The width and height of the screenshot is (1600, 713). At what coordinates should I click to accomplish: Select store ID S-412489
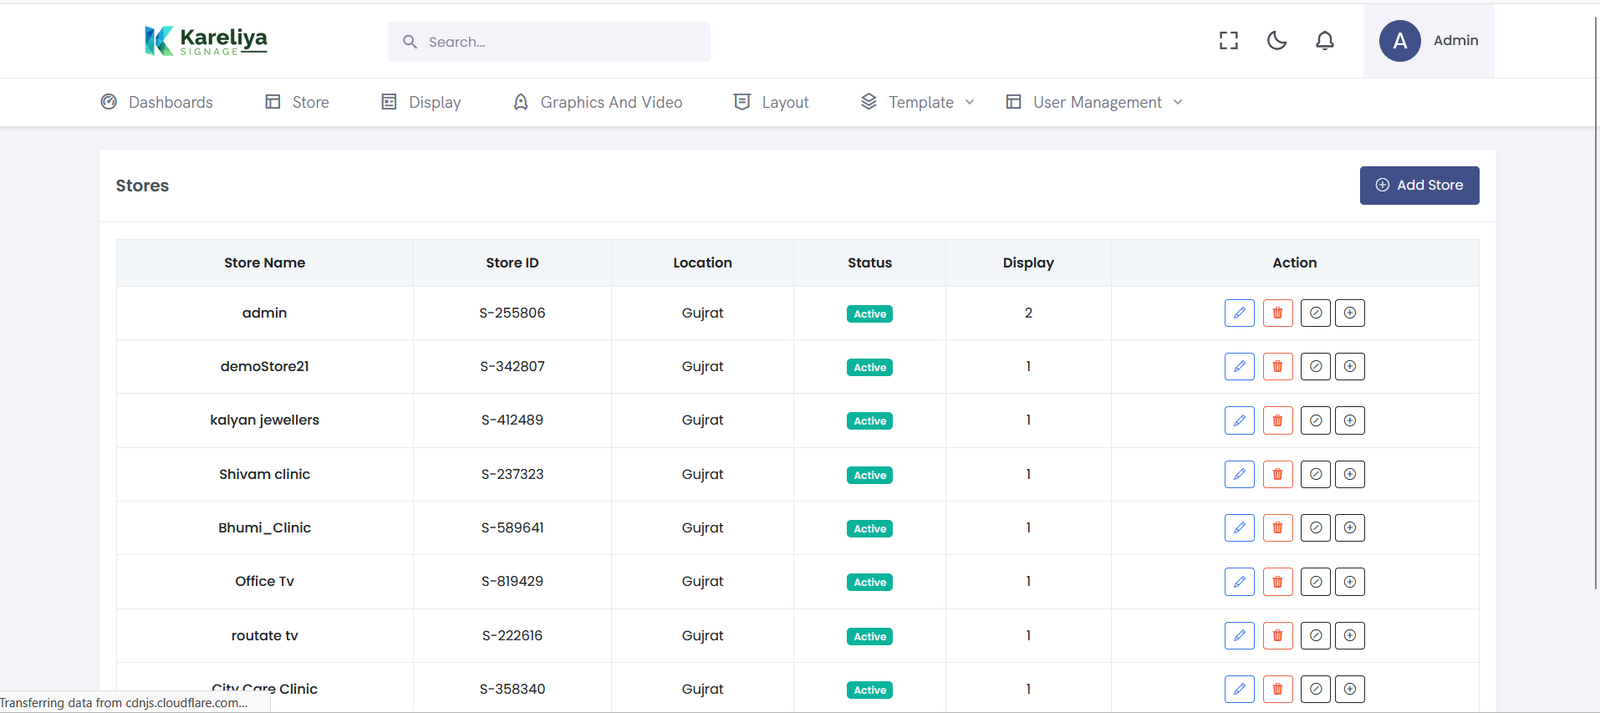[512, 420]
